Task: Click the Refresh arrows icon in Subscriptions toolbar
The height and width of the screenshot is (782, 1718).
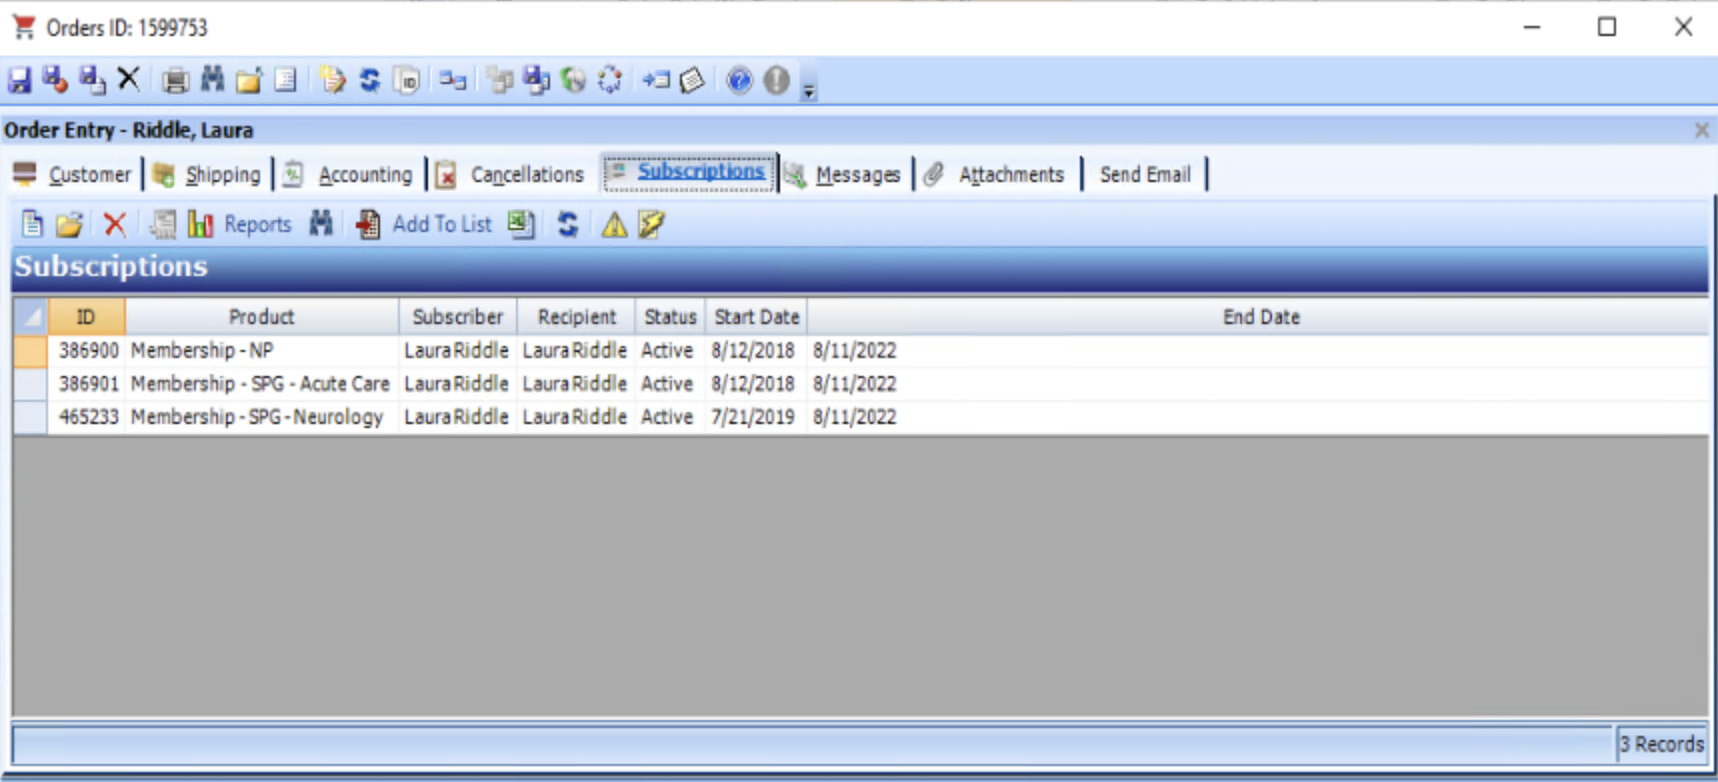Action: coord(568,224)
